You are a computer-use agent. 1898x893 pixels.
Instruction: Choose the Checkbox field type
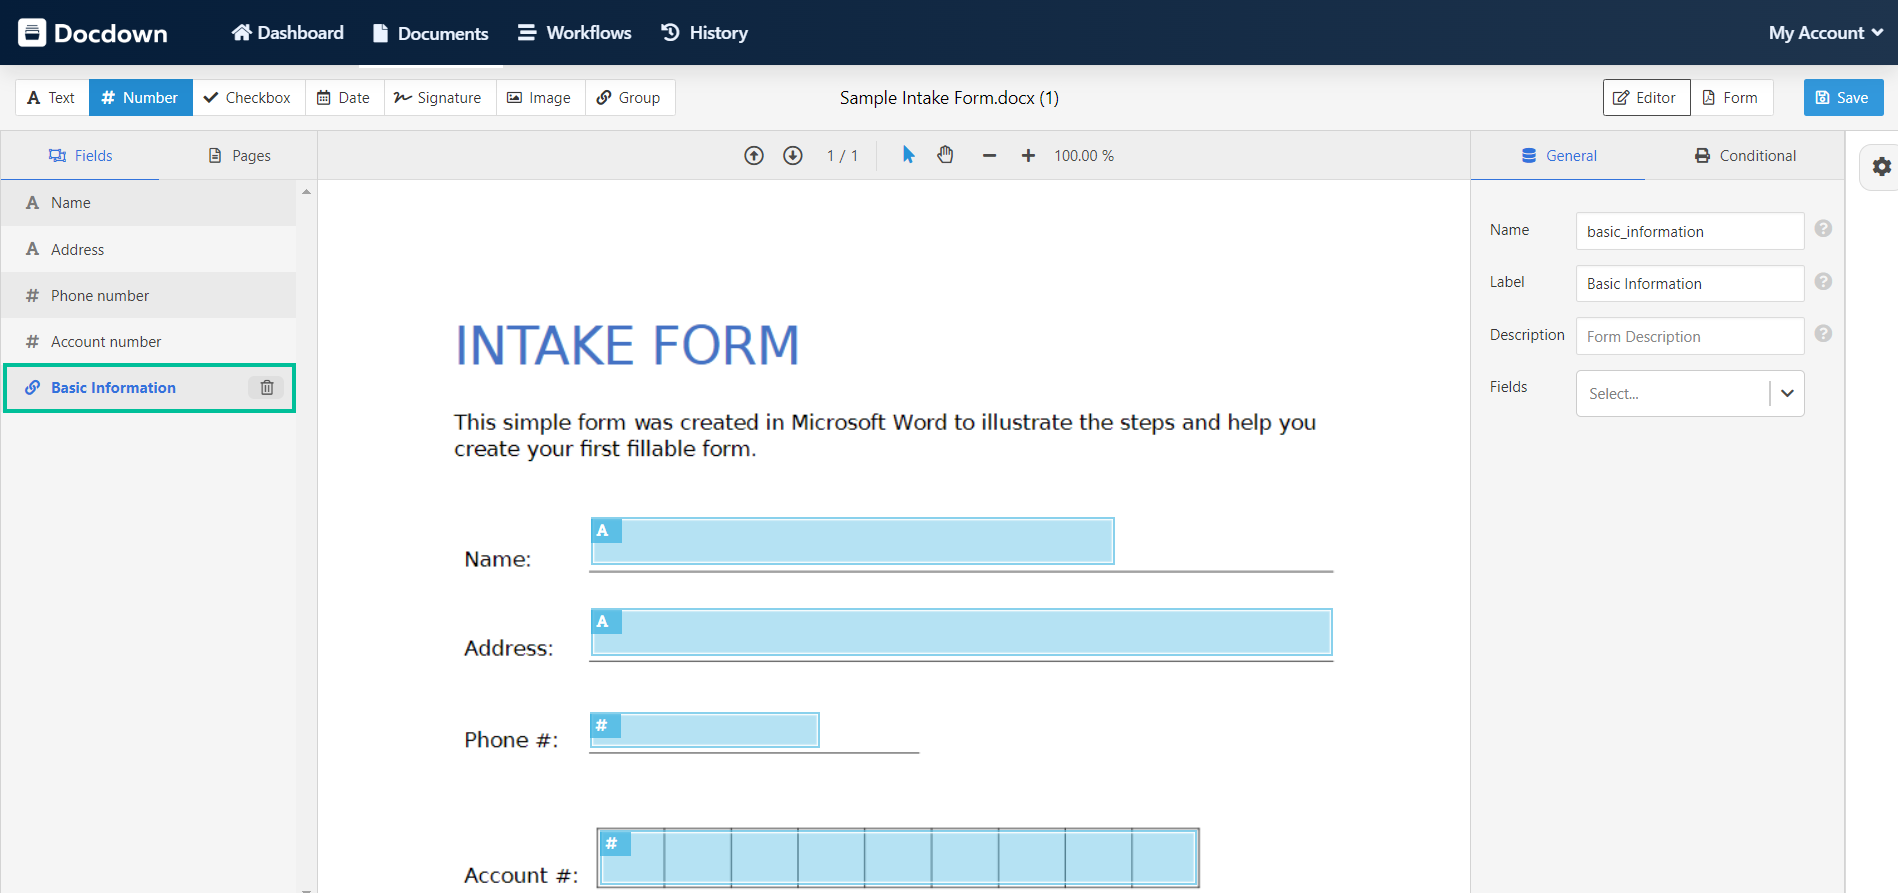tap(248, 98)
